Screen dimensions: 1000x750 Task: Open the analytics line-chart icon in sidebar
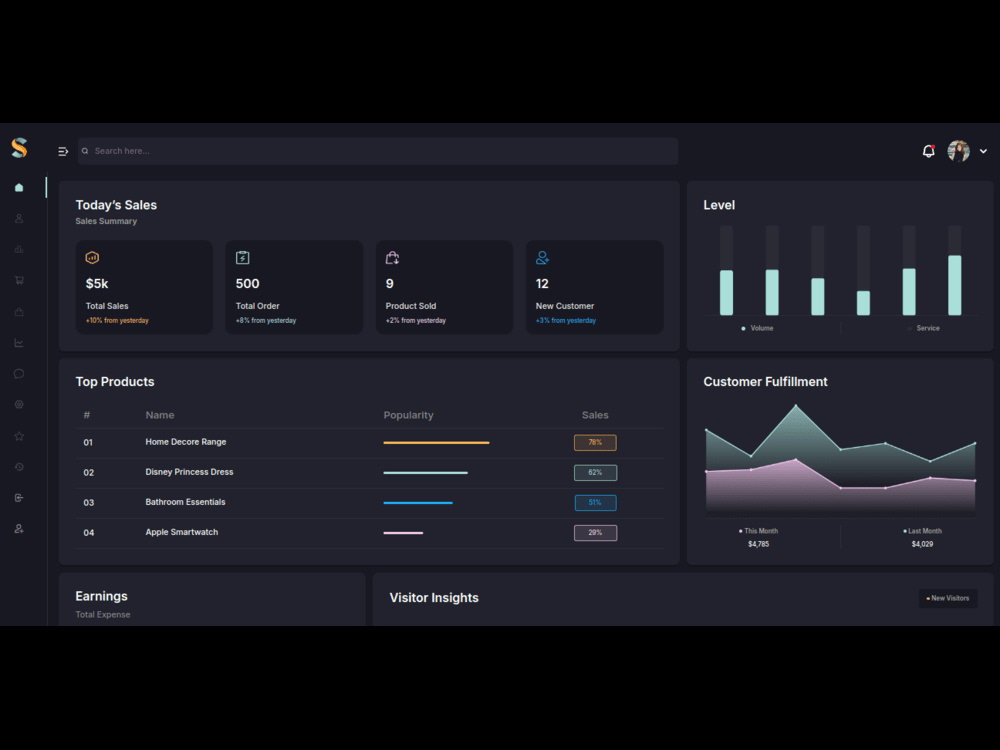[18, 341]
